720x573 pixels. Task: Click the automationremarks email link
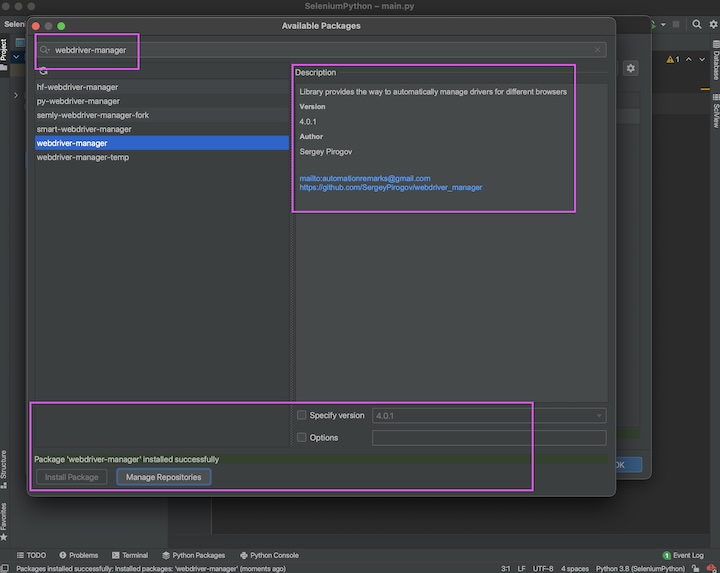tap(365, 178)
